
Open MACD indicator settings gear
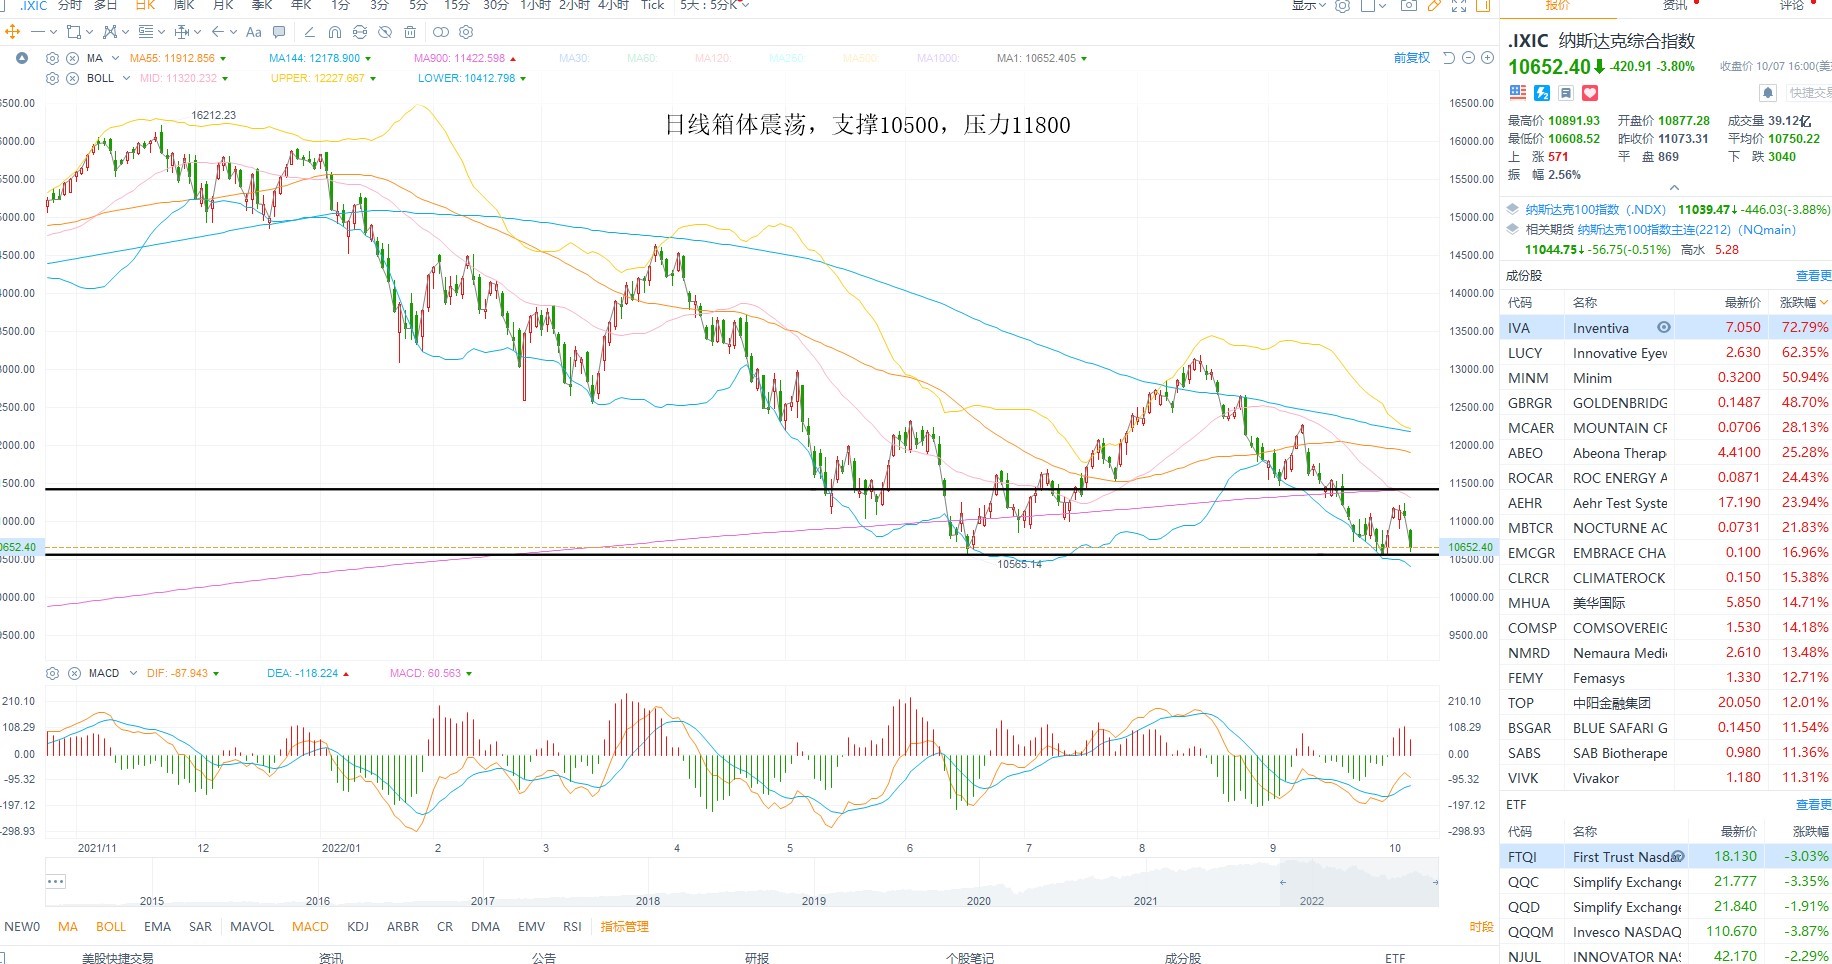(52, 673)
